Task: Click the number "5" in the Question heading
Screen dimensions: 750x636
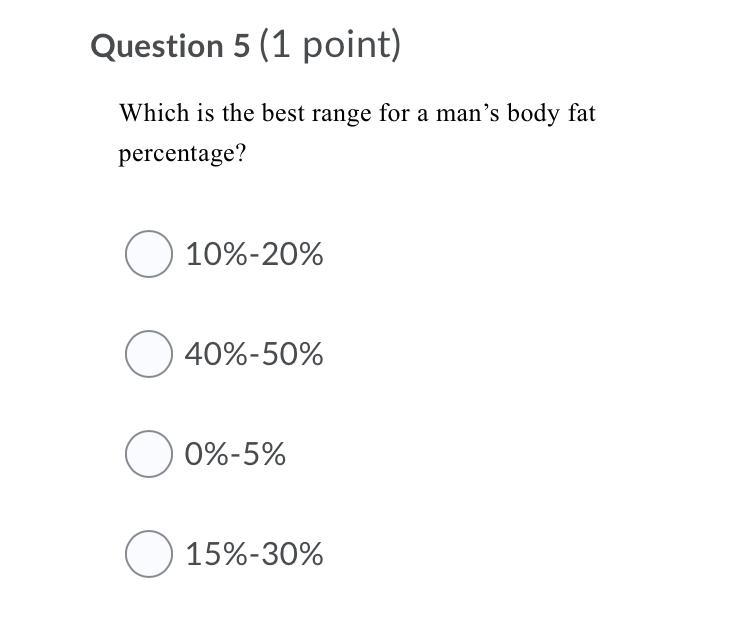Action: [x=242, y=46]
